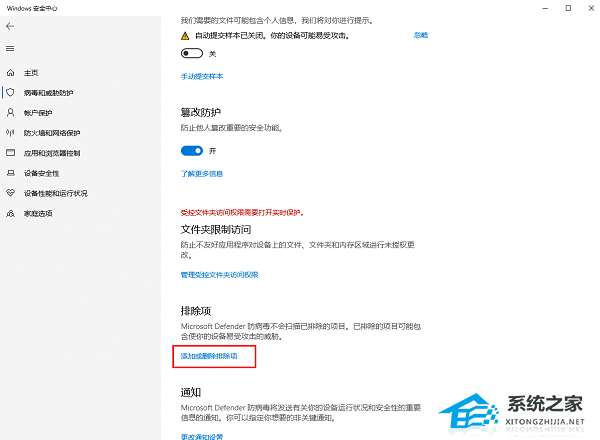Close the Windows 安全中心 window

591,8
